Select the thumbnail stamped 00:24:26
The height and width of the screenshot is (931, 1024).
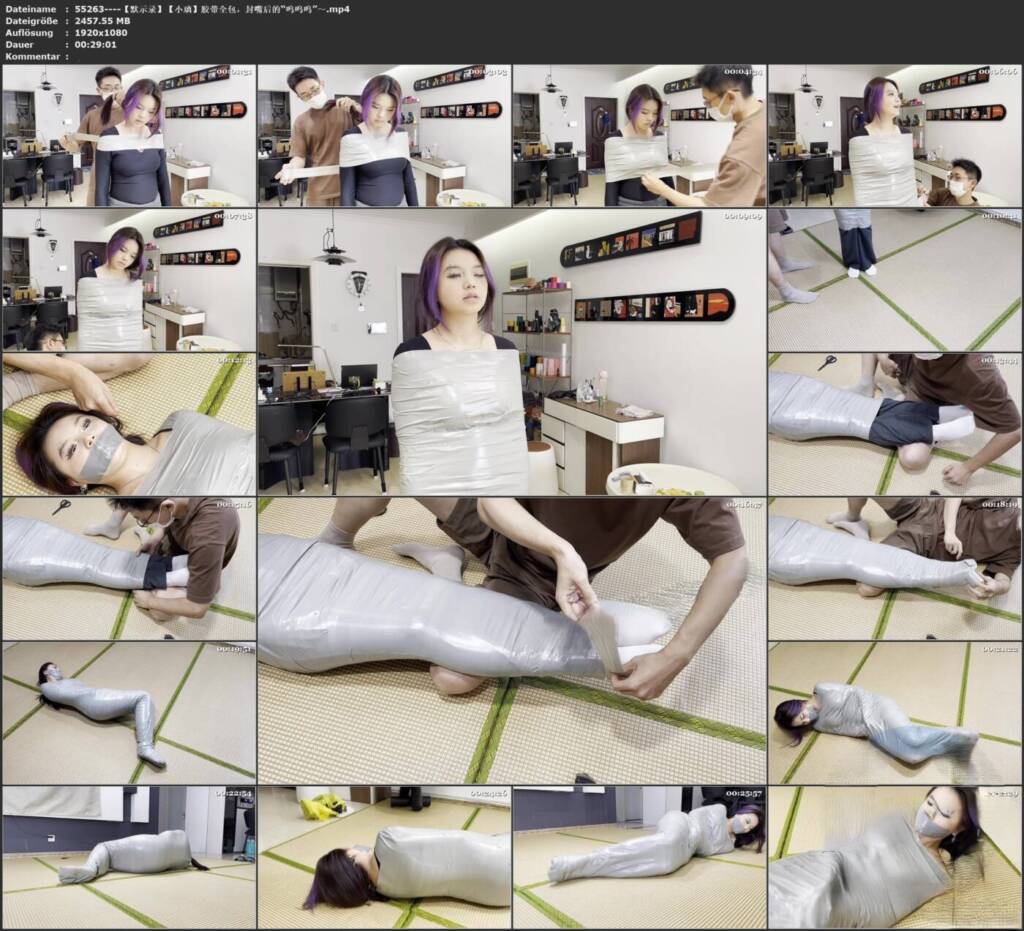click(384, 857)
